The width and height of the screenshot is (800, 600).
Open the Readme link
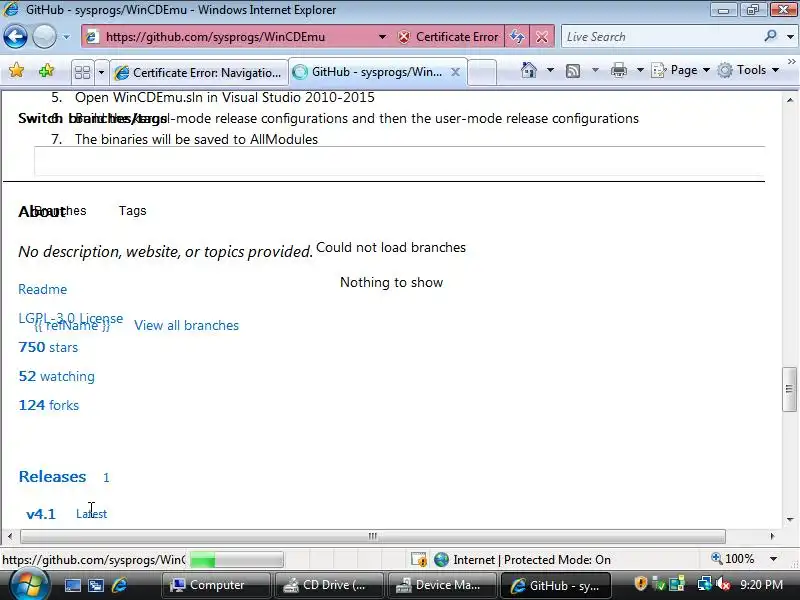pyautogui.click(x=42, y=289)
